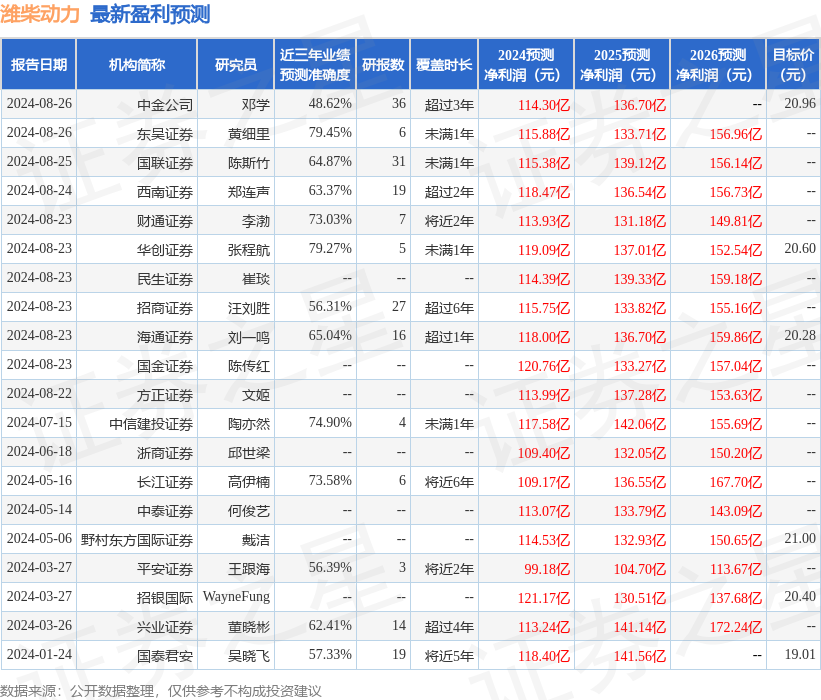Click the 2026预测净利润 header
This screenshot has height=700, width=821.
tap(718, 64)
